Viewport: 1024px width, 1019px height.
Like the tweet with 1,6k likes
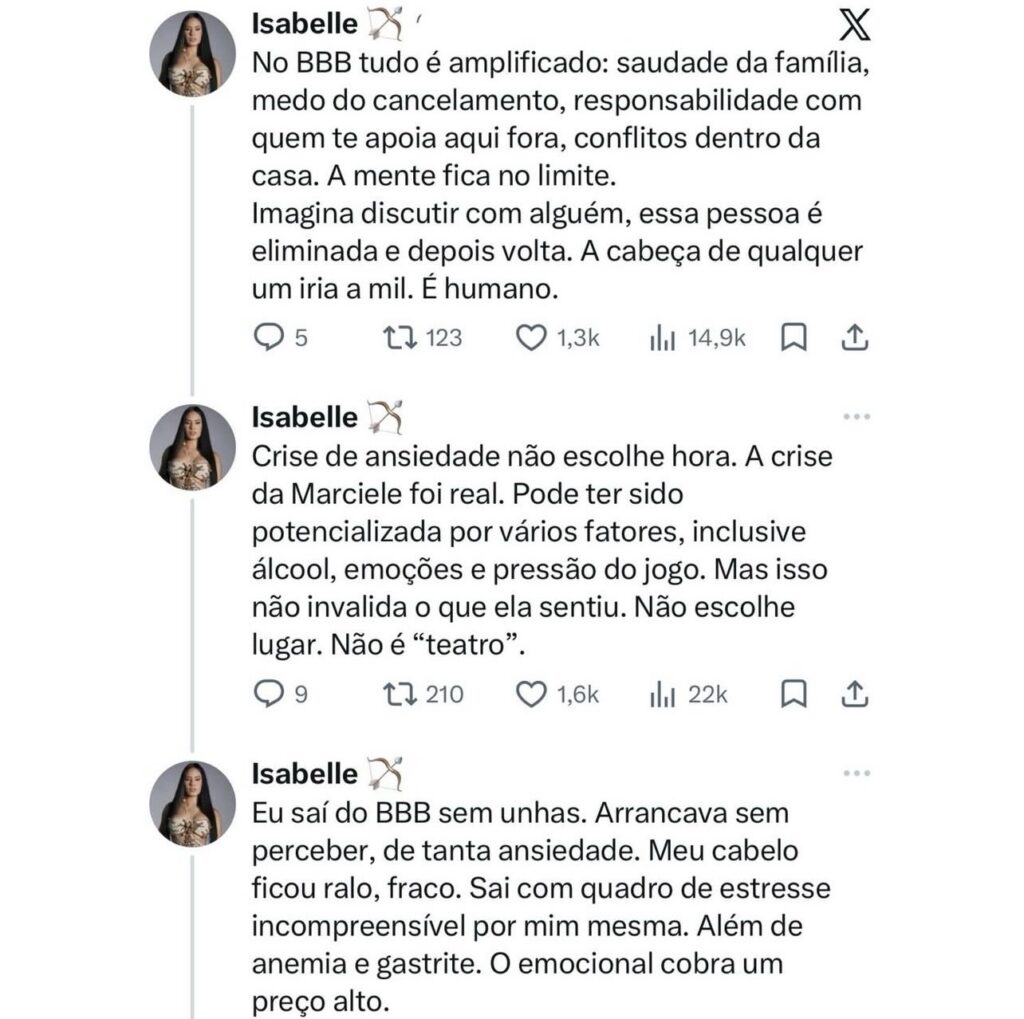pyautogui.click(x=531, y=694)
